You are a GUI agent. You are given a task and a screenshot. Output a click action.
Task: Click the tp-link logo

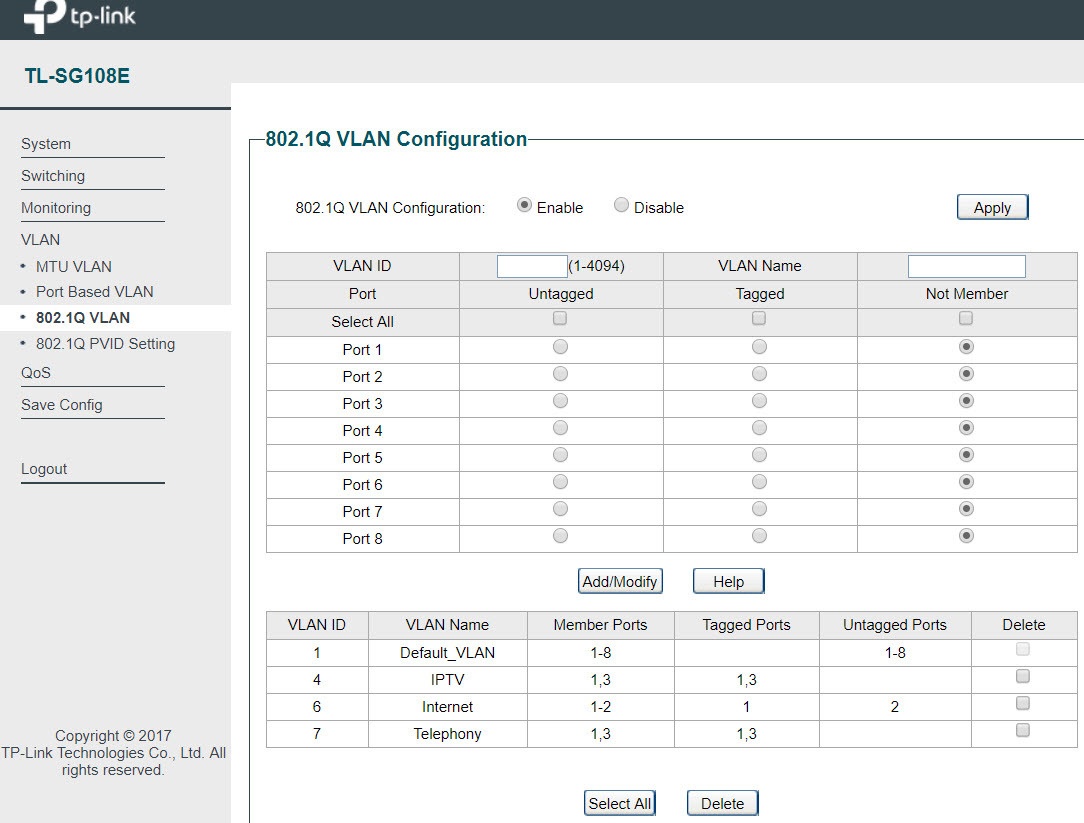80,15
